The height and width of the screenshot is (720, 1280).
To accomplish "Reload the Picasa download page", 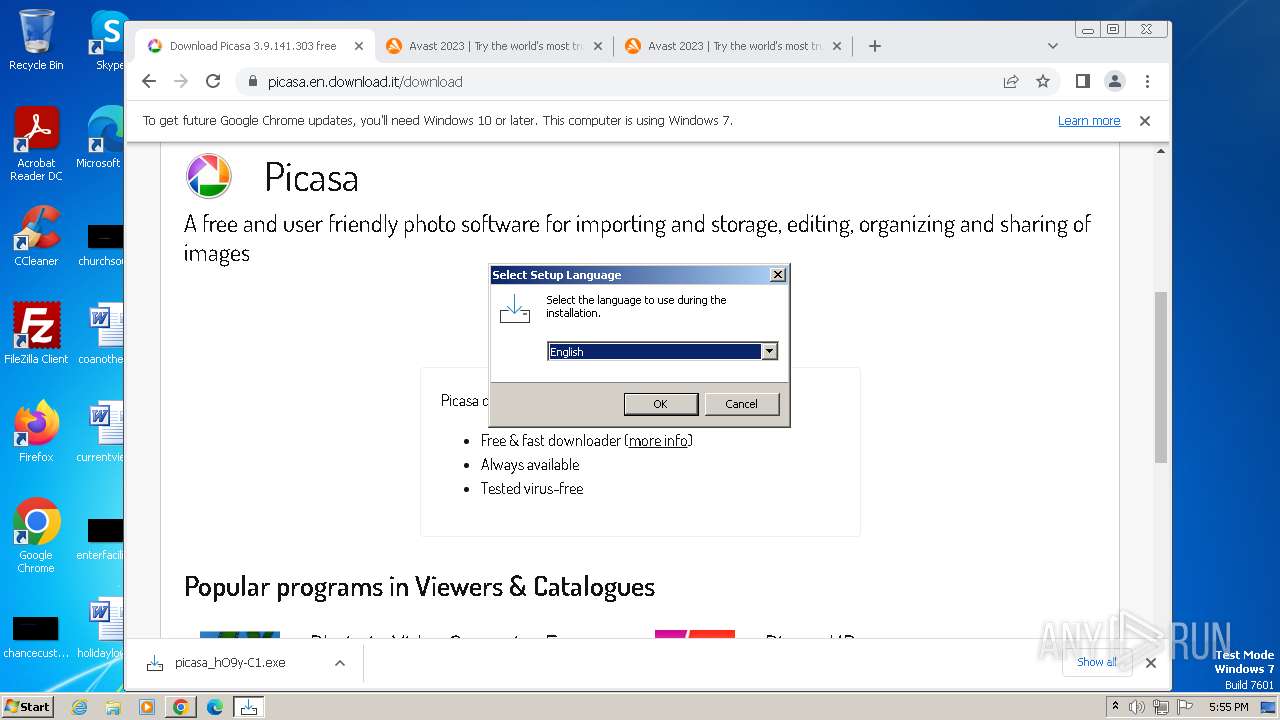I will 213,81.
